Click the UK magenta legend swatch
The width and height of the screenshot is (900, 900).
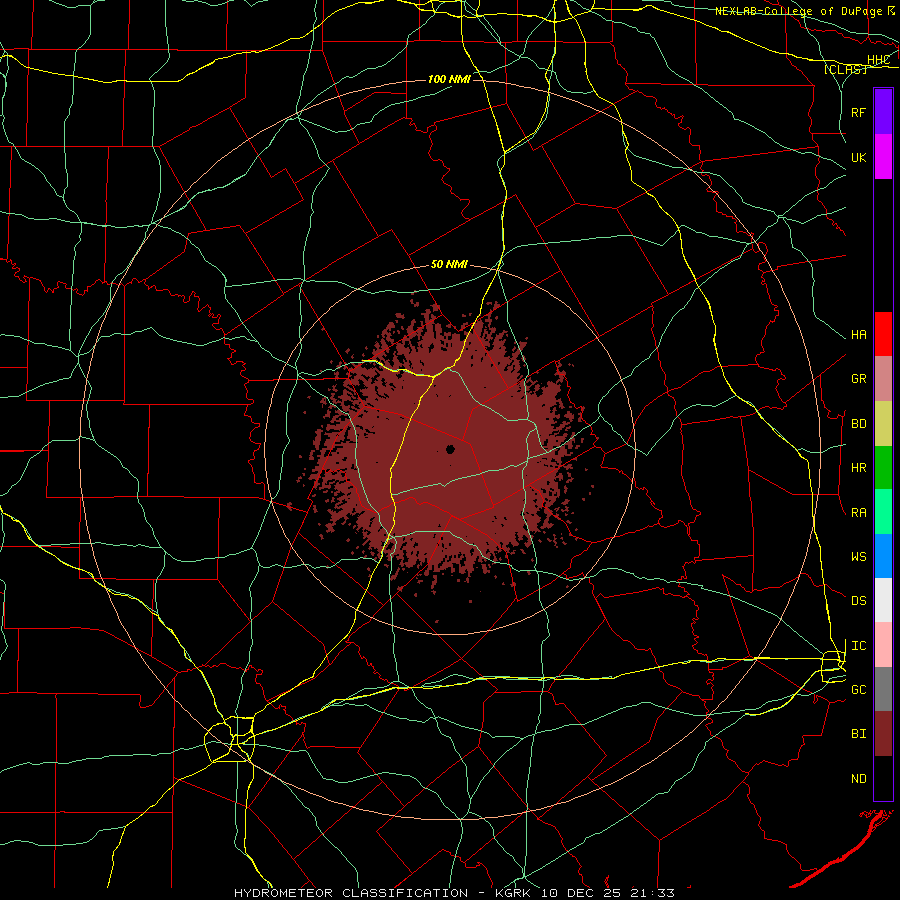coord(883,157)
